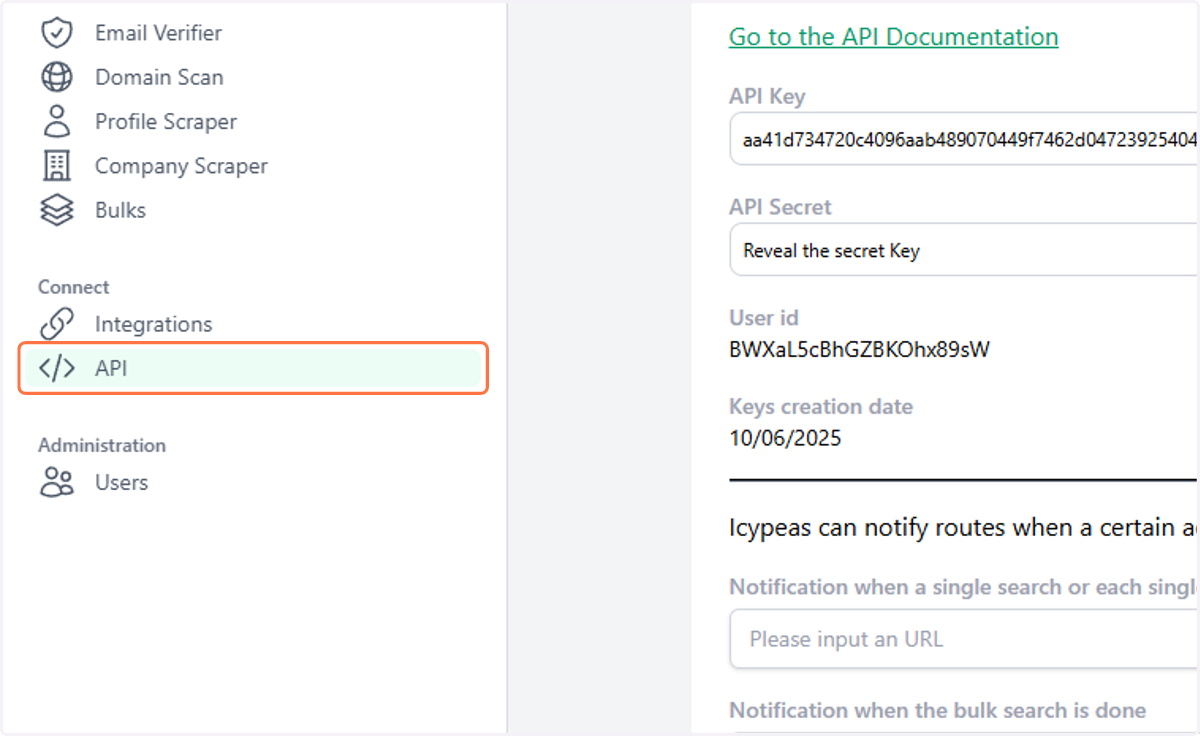Click the API Key label
The width and height of the screenshot is (1200, 736).
click(767, 96)
